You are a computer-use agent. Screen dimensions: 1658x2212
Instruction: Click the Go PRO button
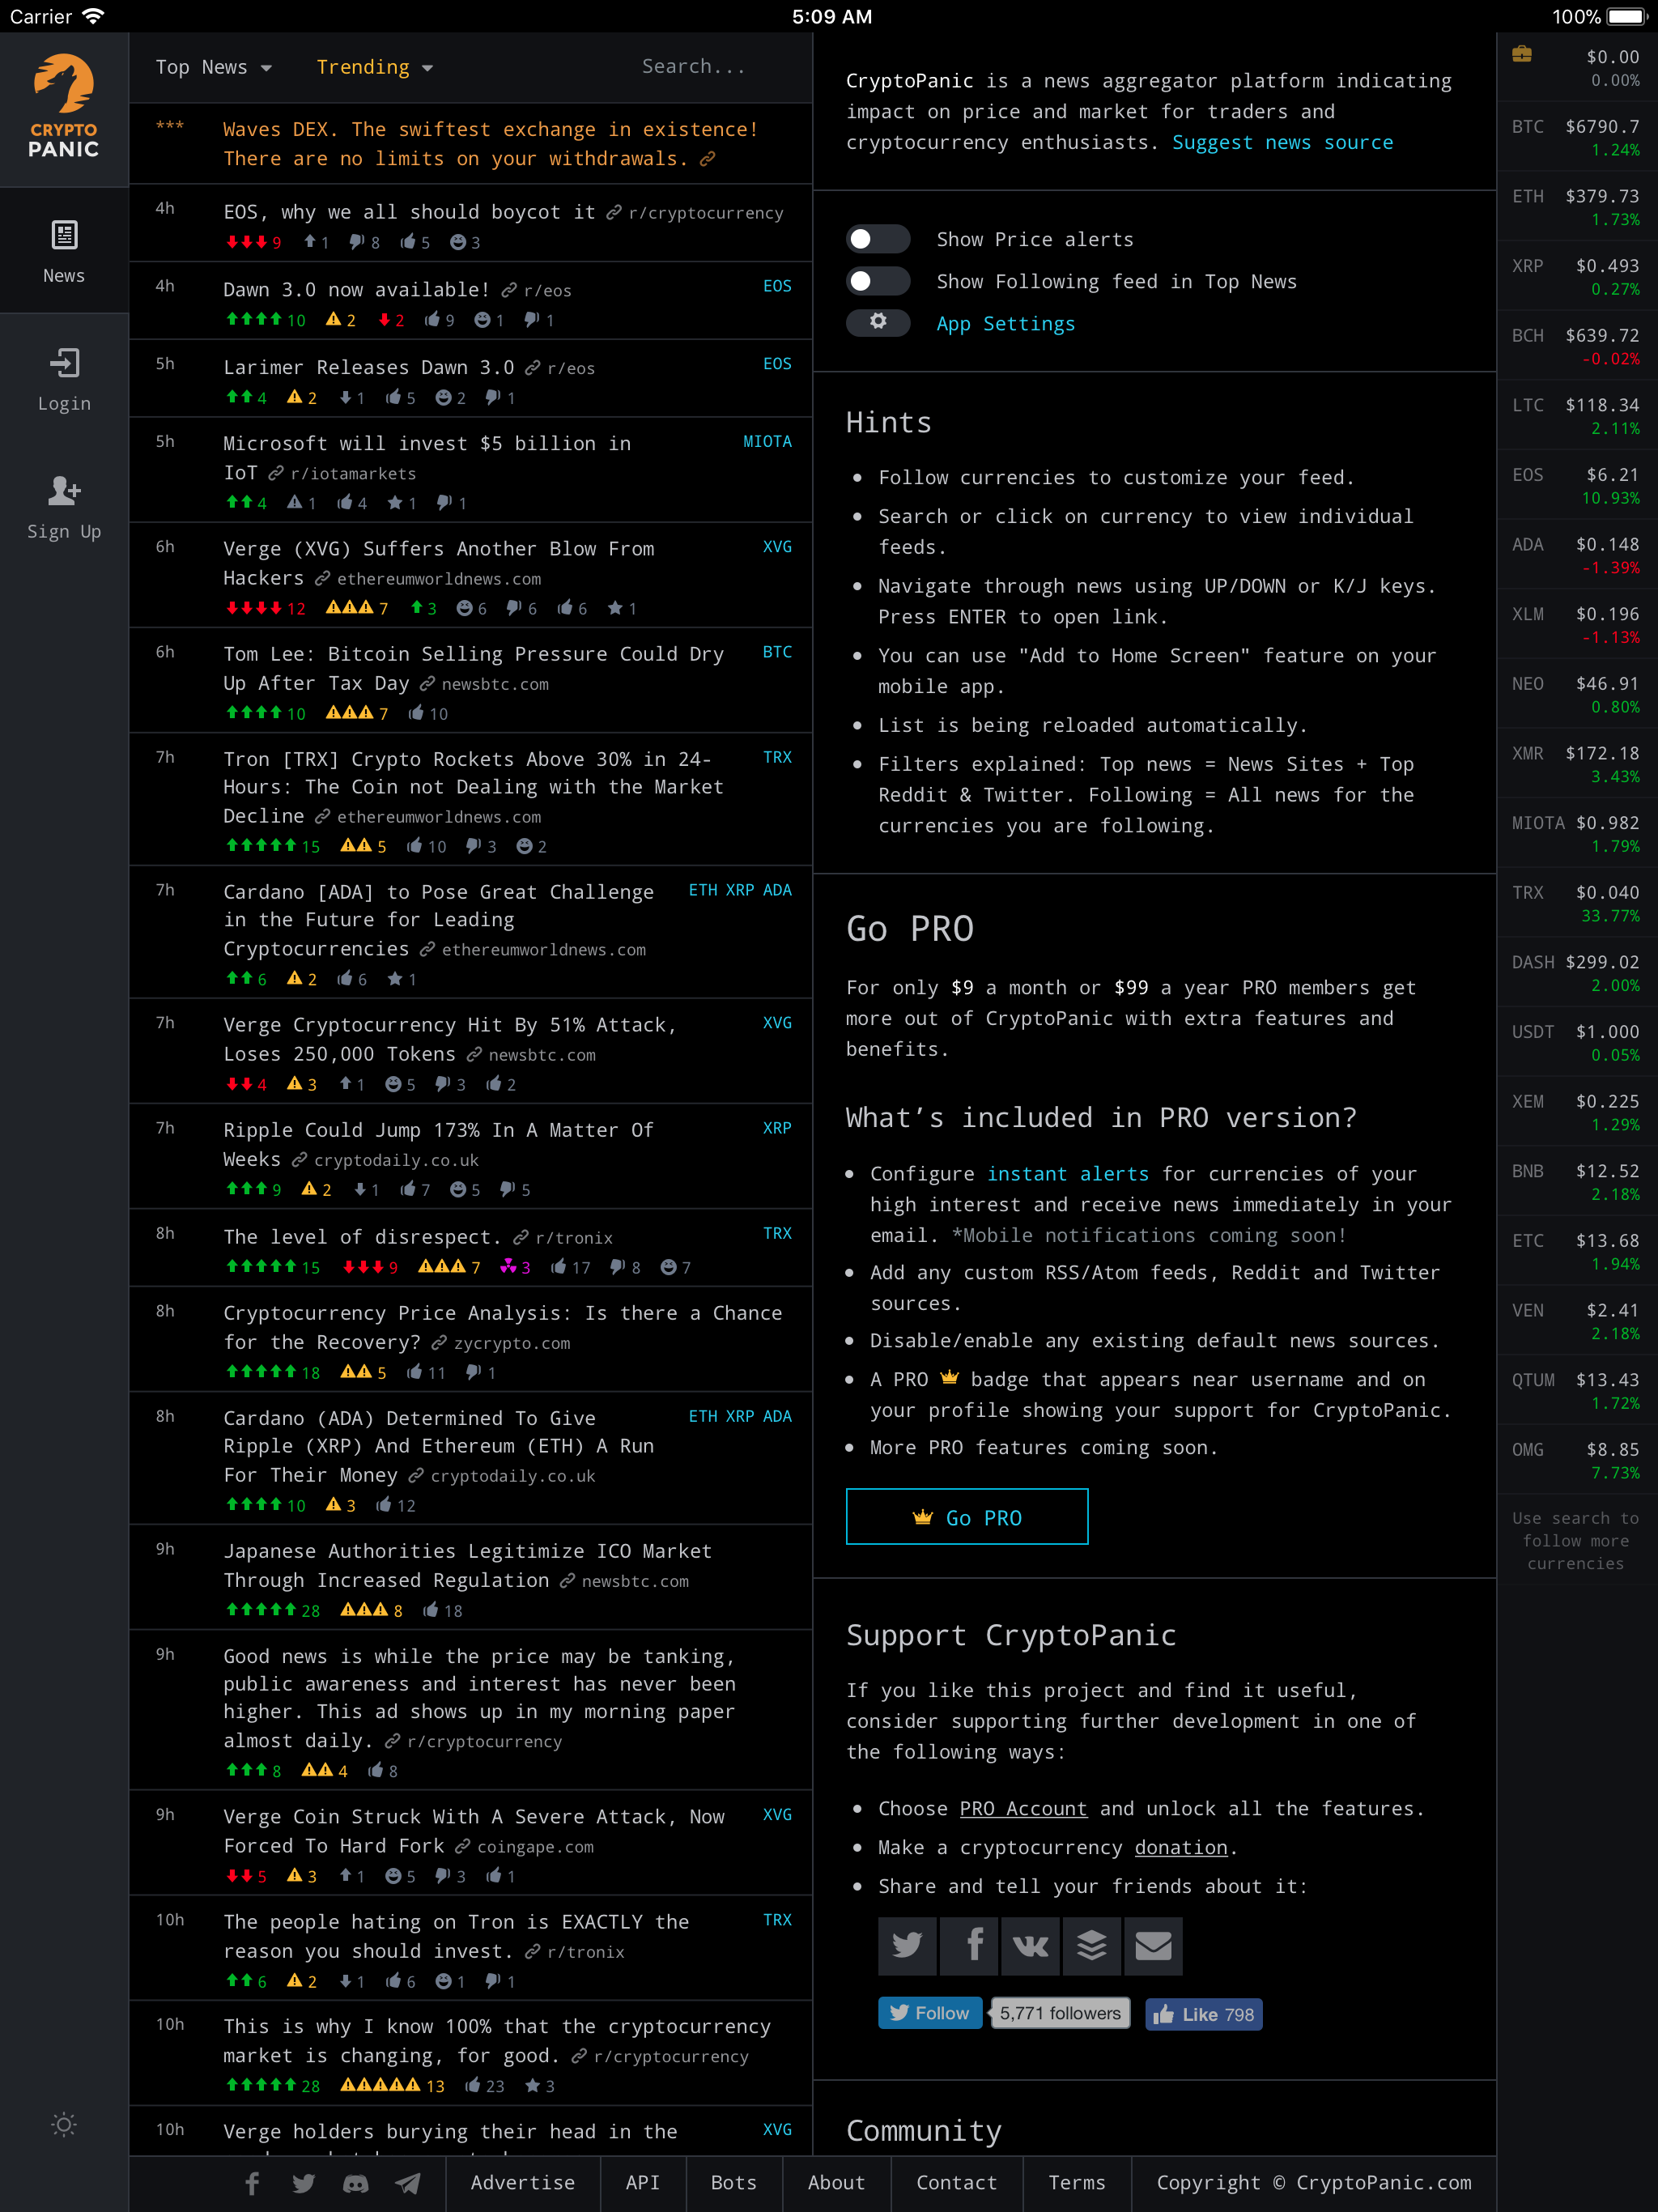[x=966, y=1517]
